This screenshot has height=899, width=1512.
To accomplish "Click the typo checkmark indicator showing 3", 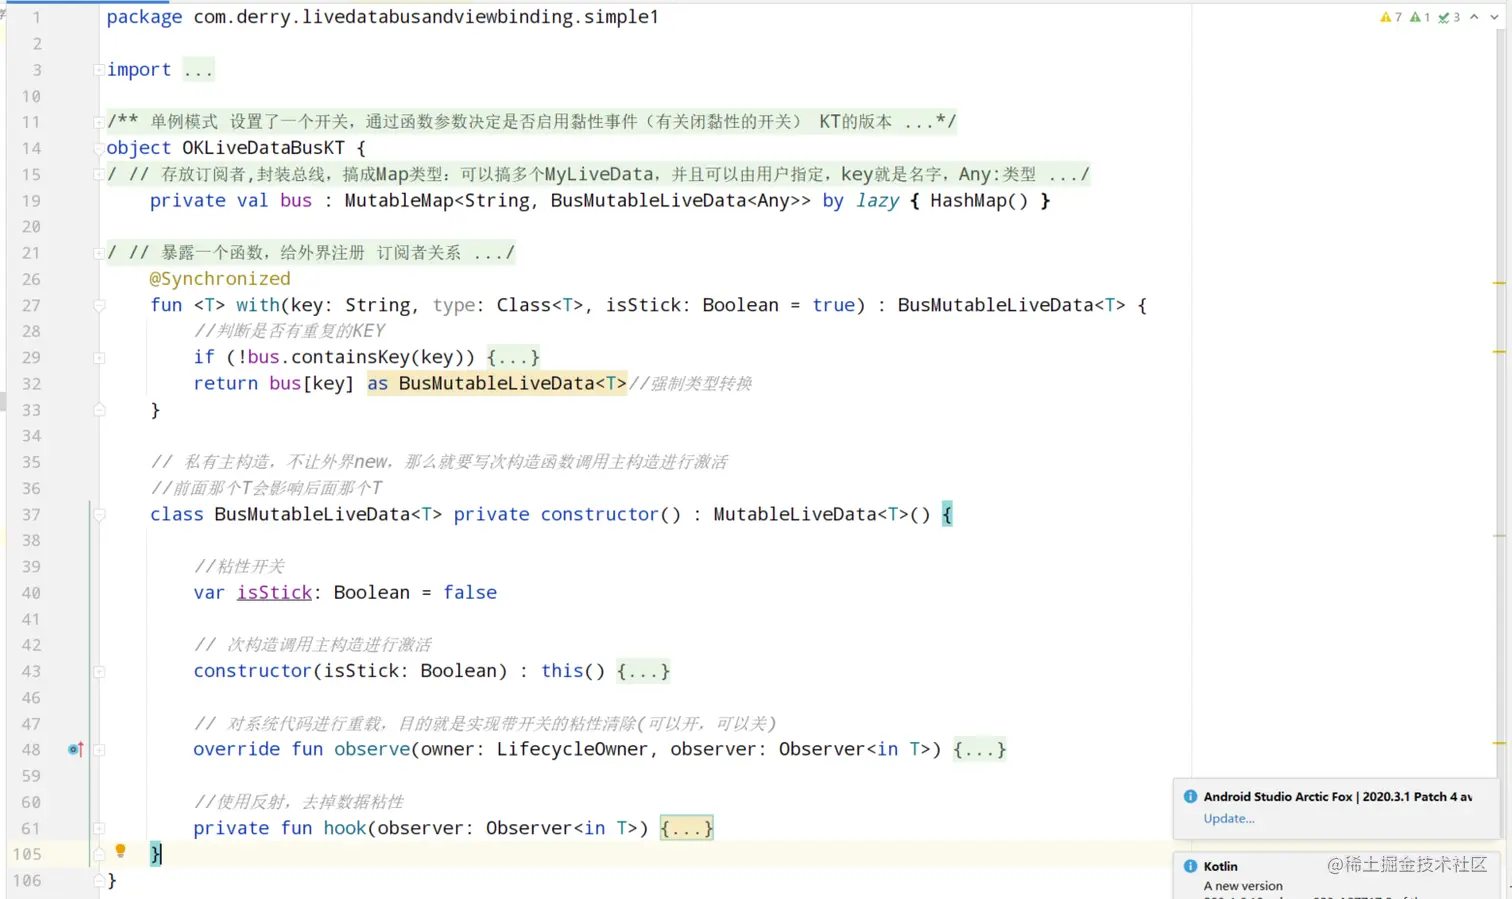I will [1449, 17].
